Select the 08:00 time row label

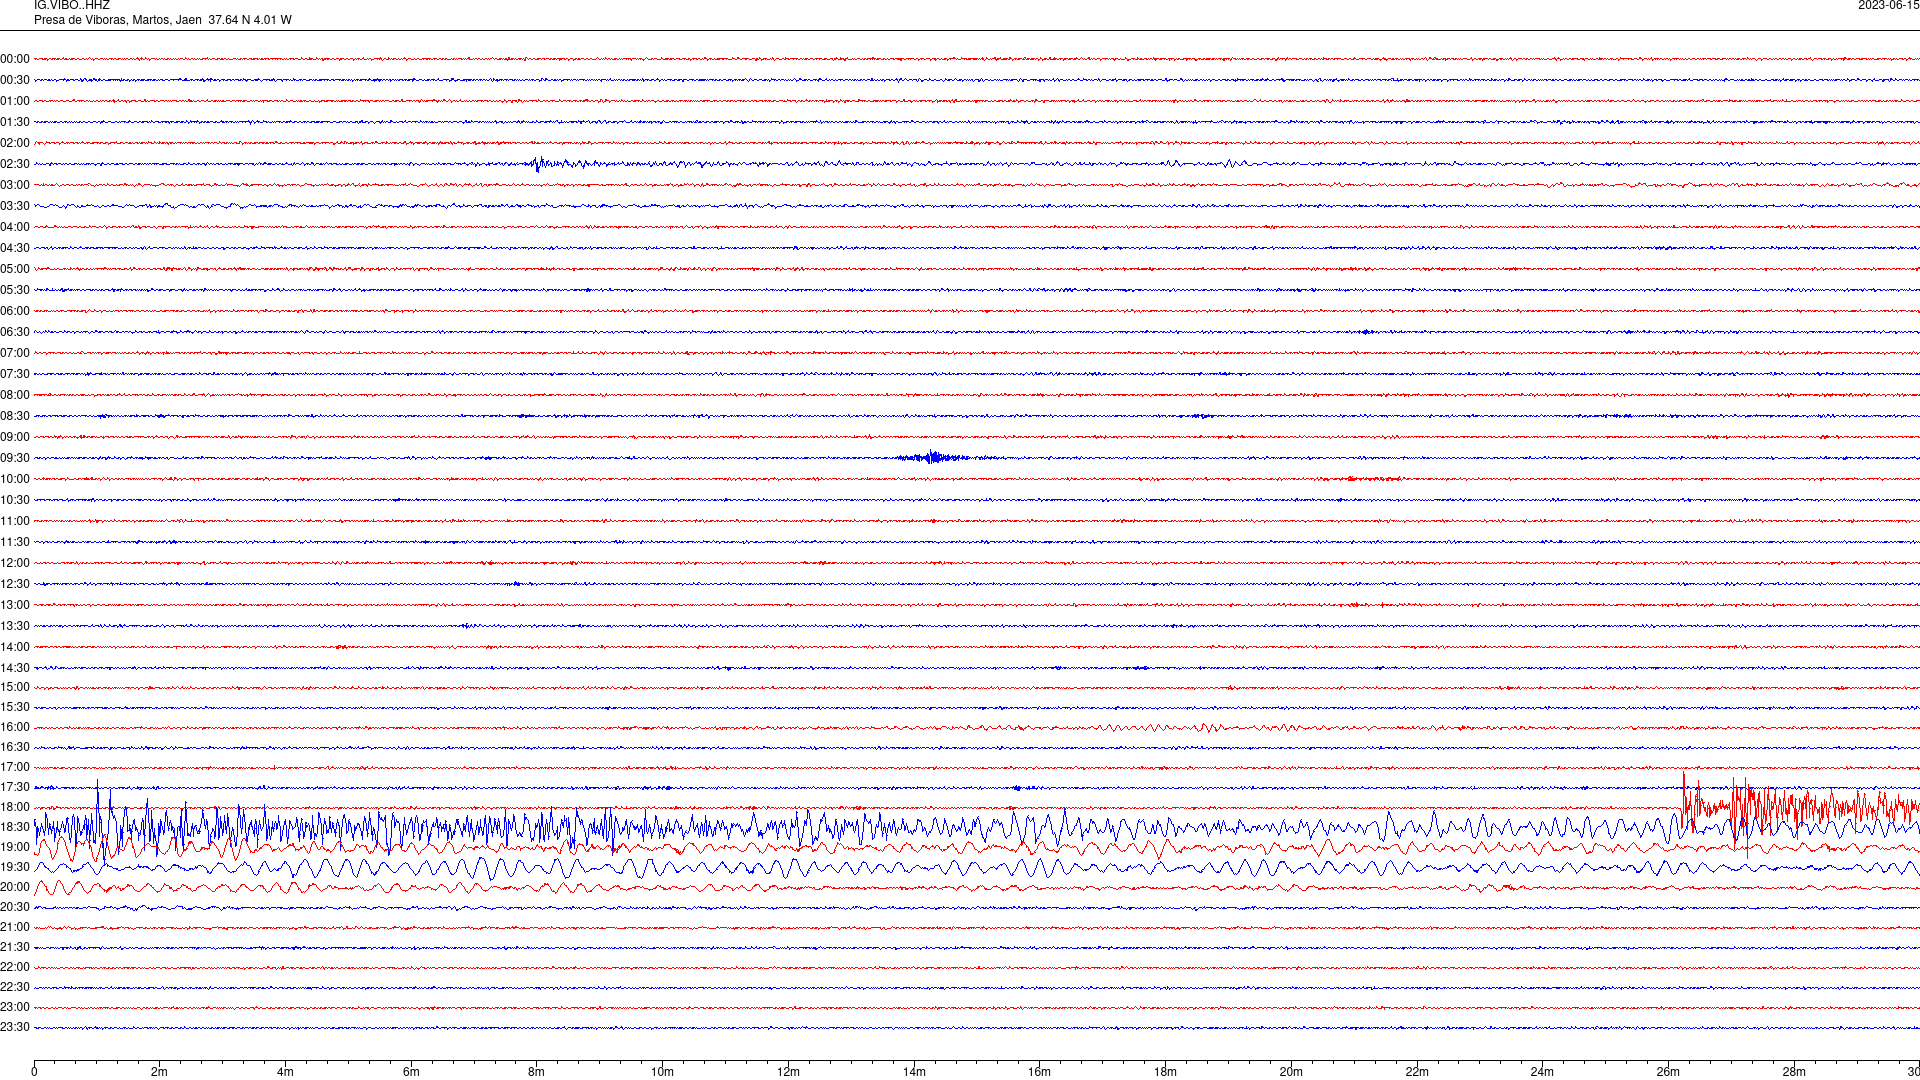coord(15,395)
